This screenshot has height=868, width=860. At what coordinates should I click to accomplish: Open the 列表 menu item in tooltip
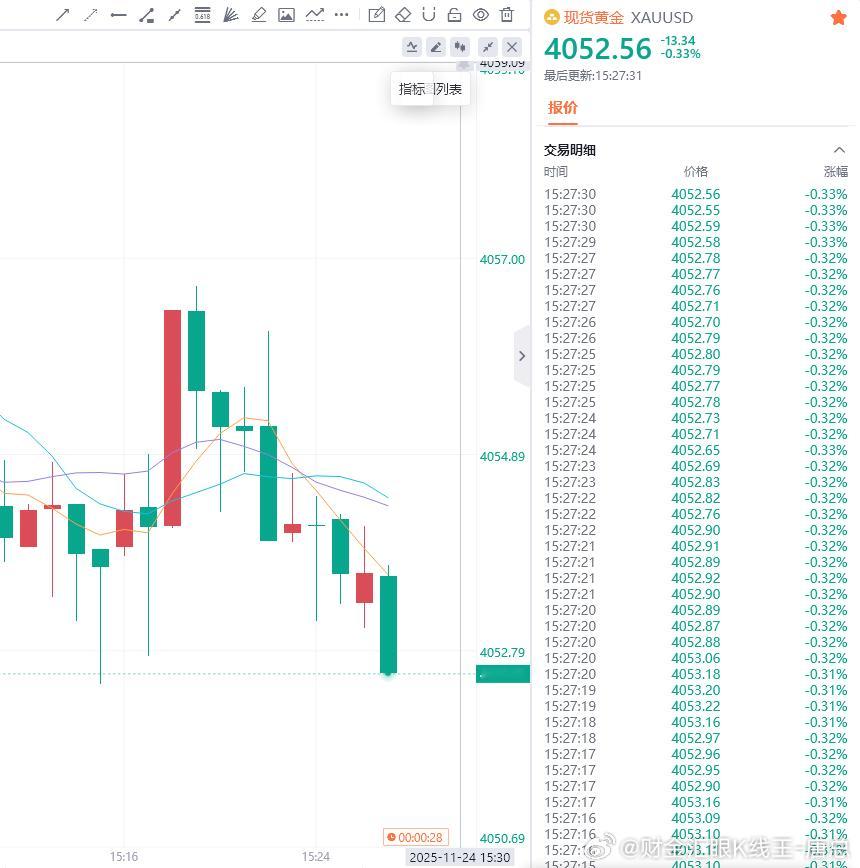pos(446,89)
